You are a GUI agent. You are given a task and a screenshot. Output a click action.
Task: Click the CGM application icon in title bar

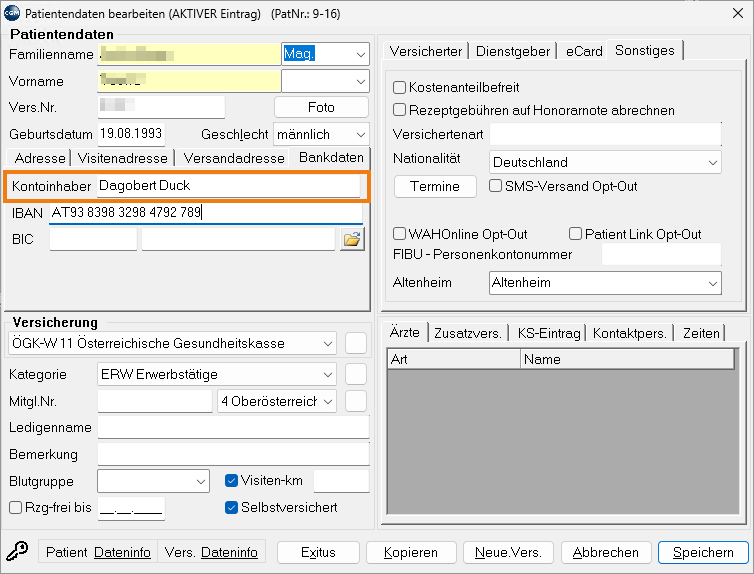pos(12,13)
